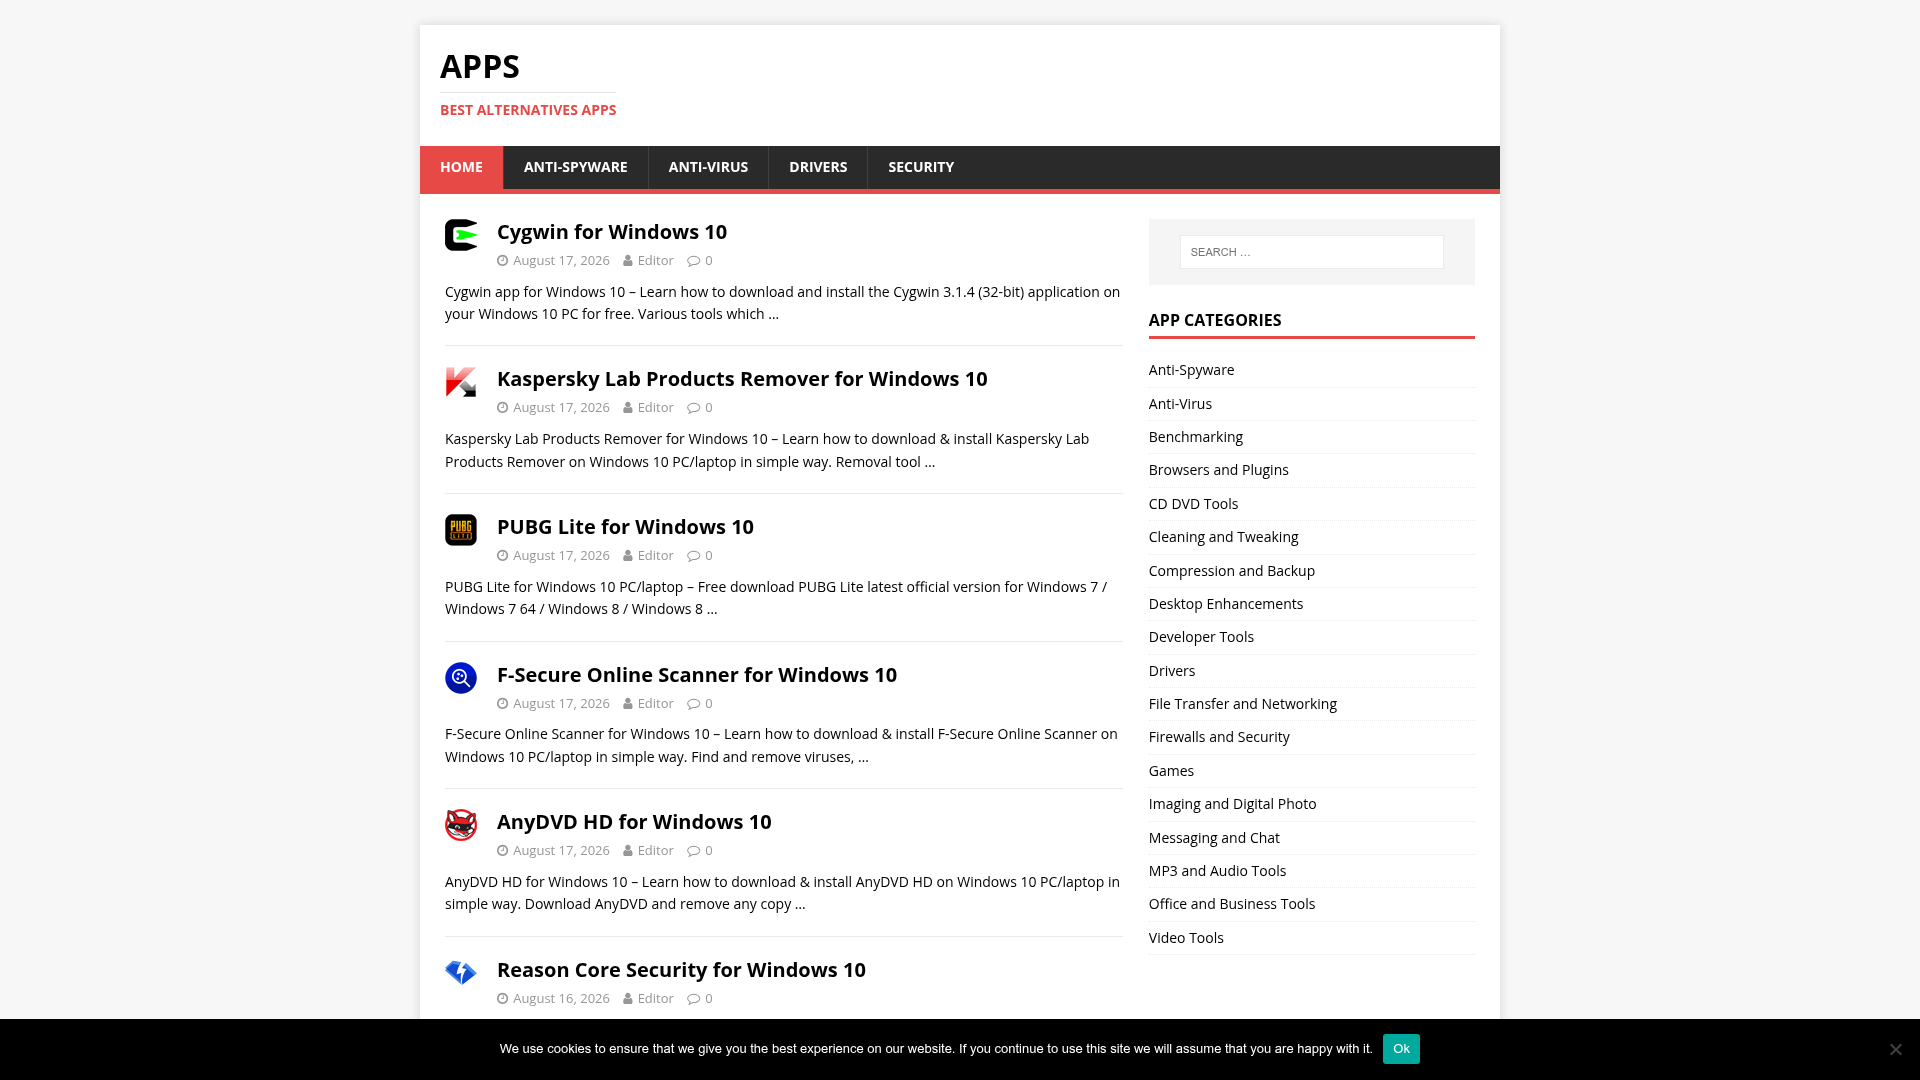Image resolution: width=1920 pixels, height=1080 pixels.
Task: Select Games category in sidebar
Action: pos(1171,771)
